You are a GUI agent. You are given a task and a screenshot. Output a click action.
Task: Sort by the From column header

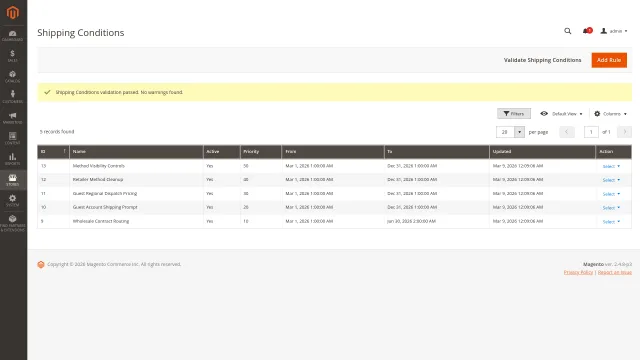point(333,151)
